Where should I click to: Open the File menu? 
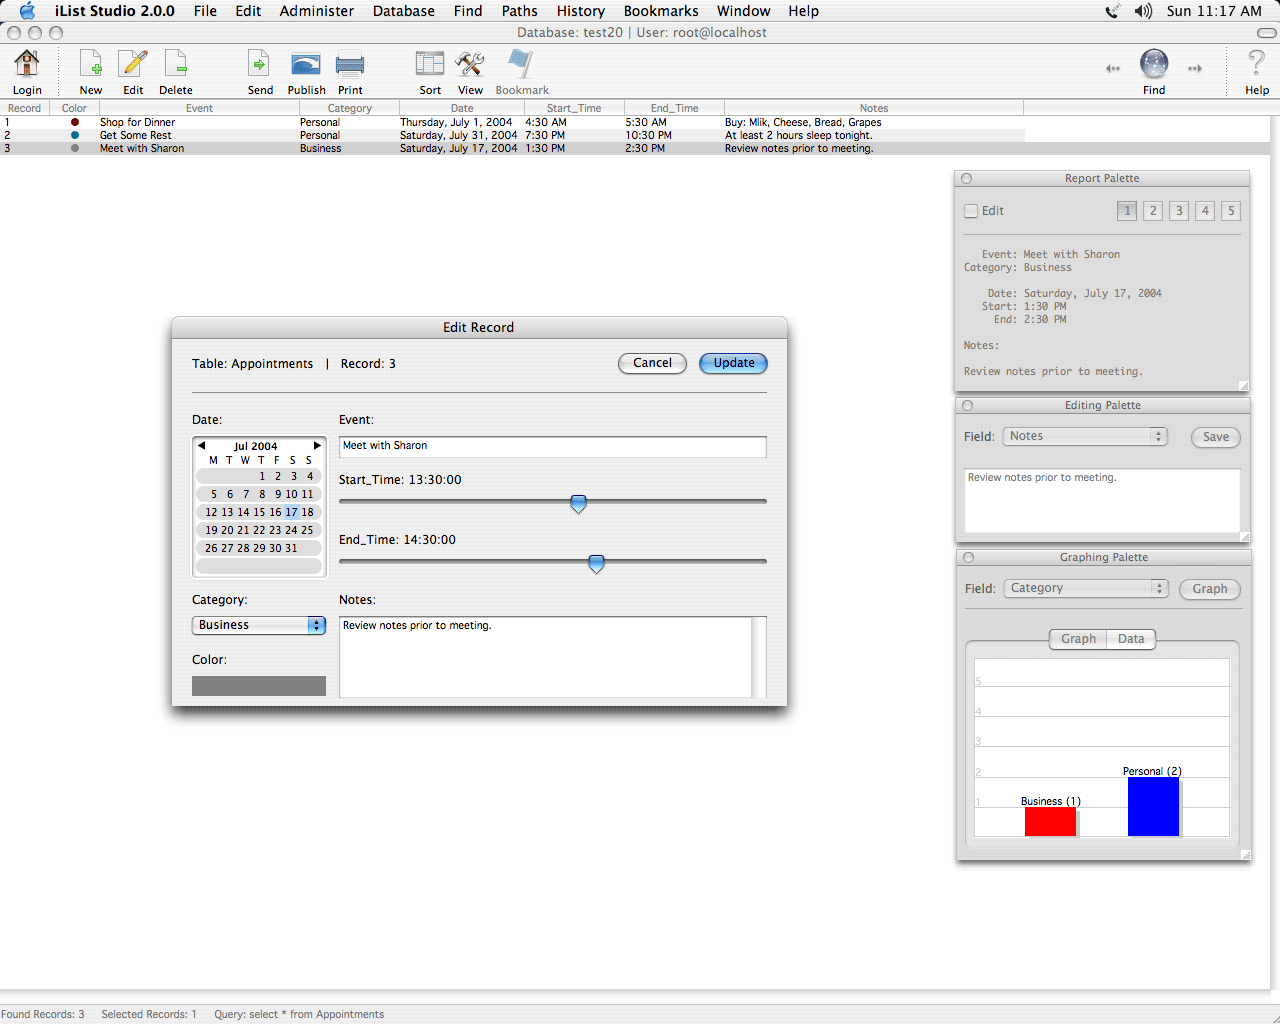click(x=205, y=11)
